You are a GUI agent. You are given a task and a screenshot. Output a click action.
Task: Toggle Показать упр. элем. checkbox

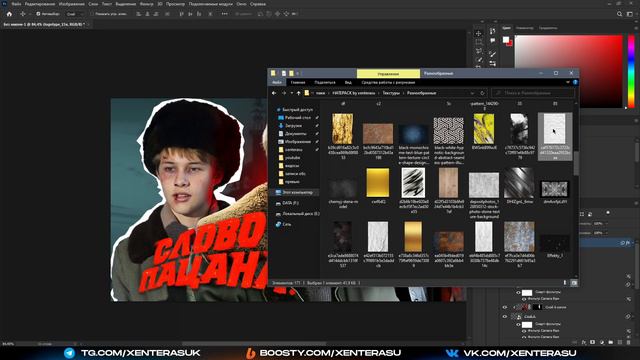pyautogui.click(x=92, y=14)
